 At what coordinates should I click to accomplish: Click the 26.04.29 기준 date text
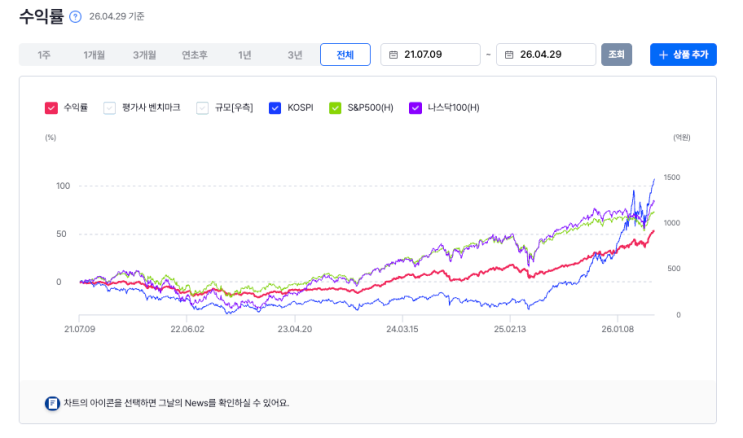117,17
